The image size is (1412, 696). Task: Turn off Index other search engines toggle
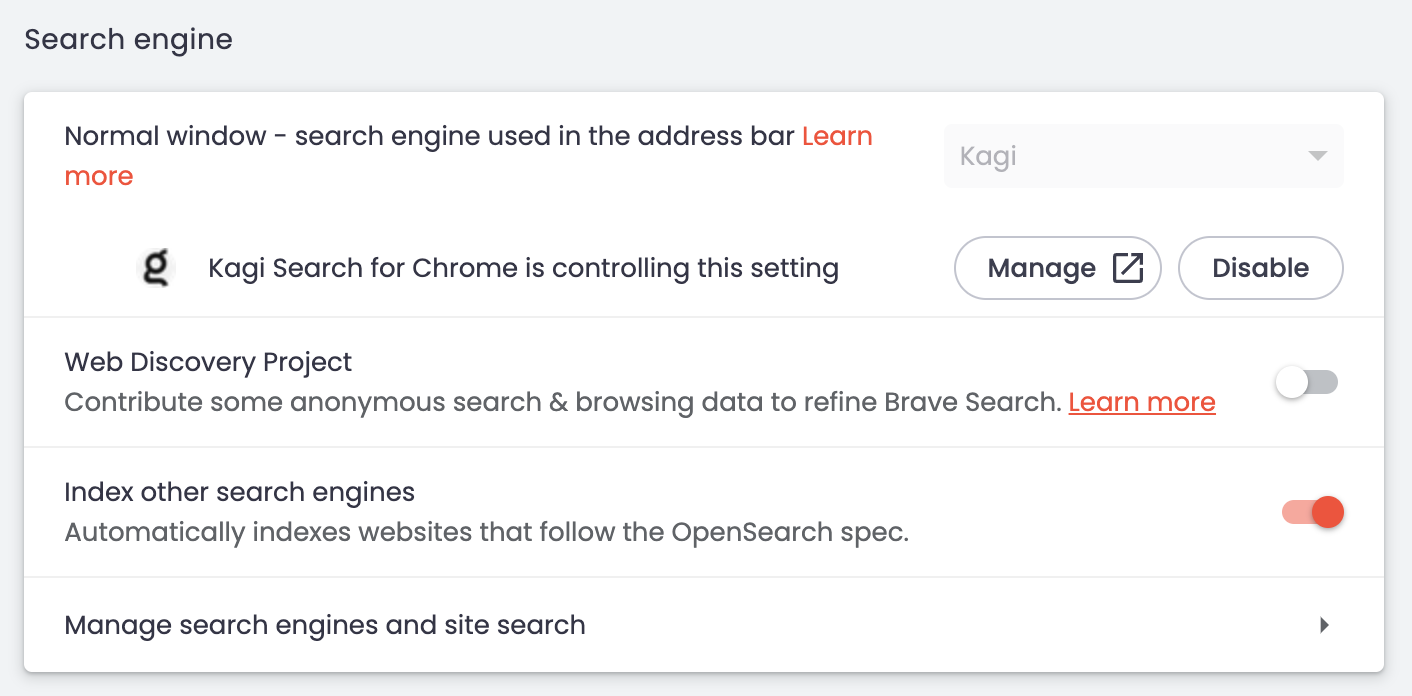click(1312, 512)
